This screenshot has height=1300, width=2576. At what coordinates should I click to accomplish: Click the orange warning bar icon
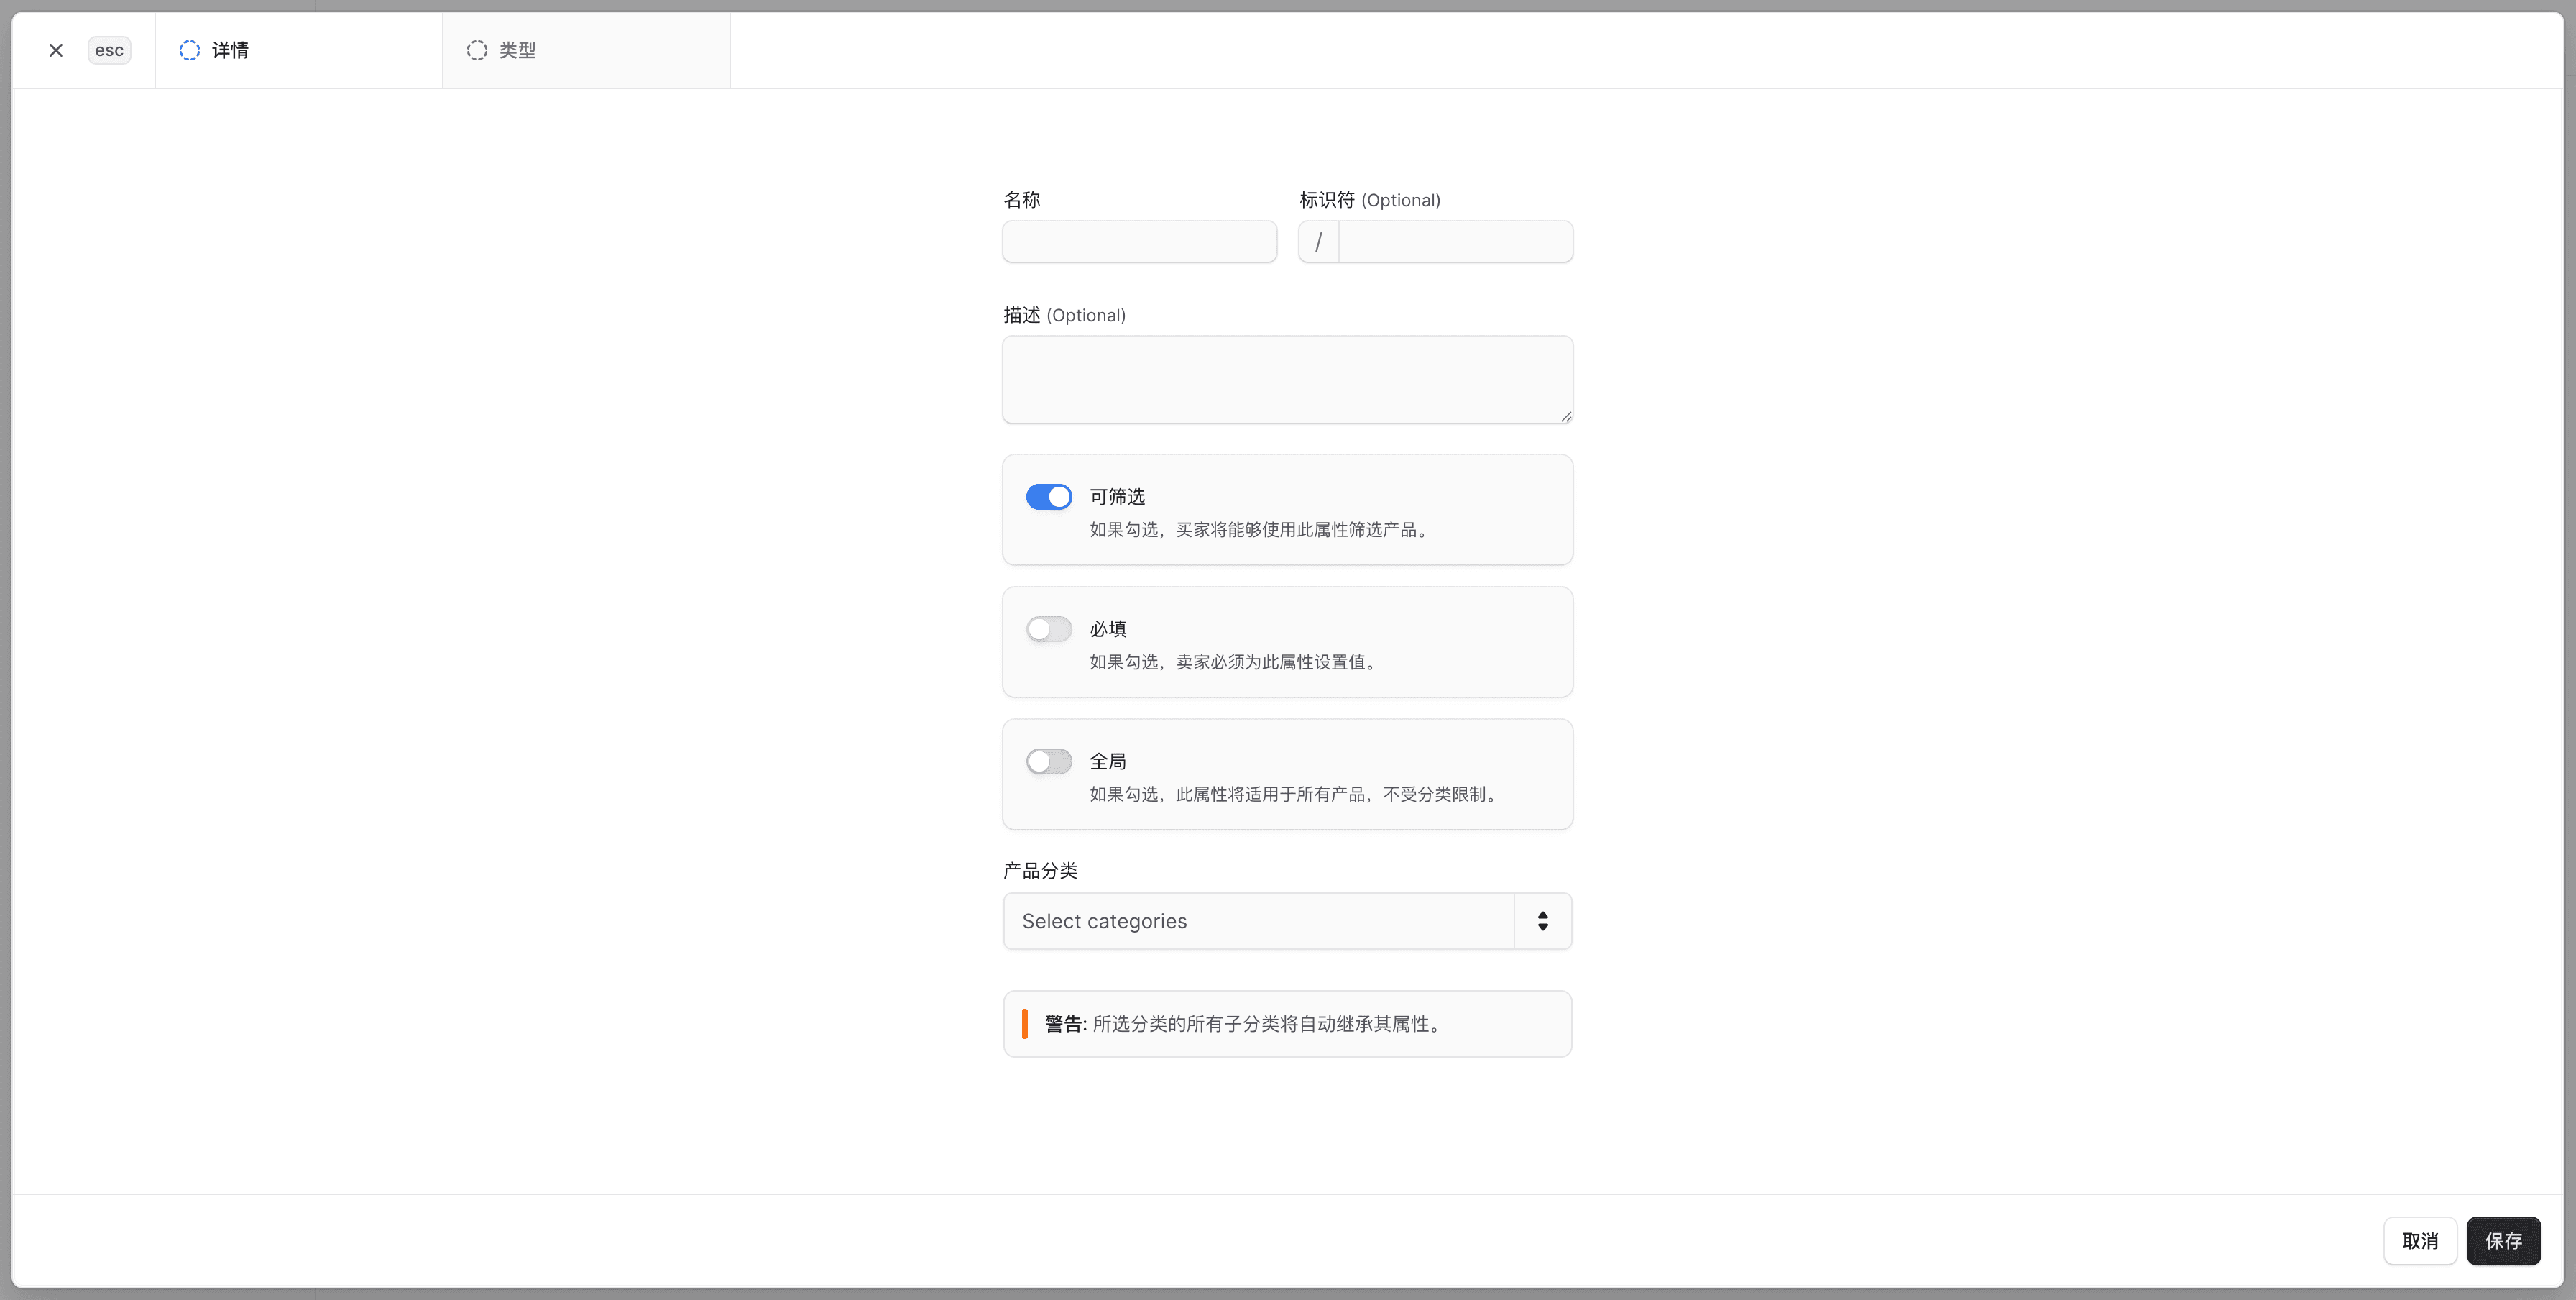1026,1023
